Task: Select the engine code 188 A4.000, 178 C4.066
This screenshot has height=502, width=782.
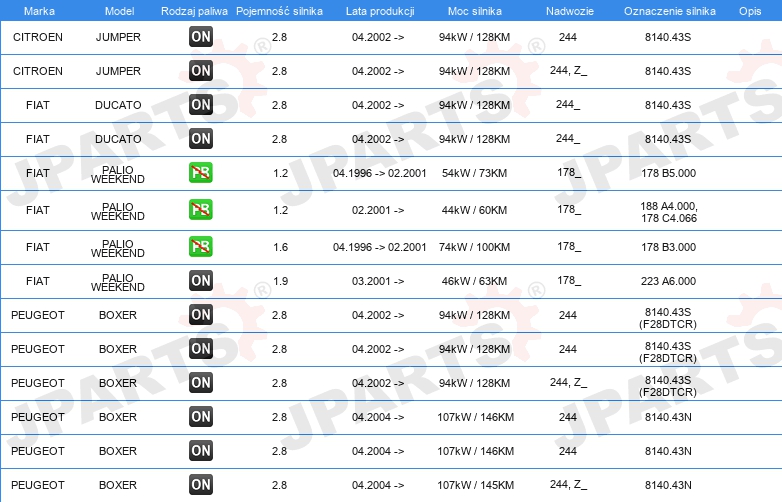Action: point(669,212)
